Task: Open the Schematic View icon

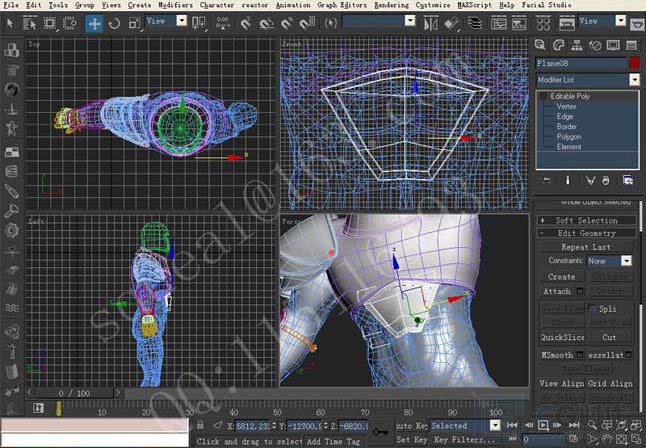Action: (519, 23)
